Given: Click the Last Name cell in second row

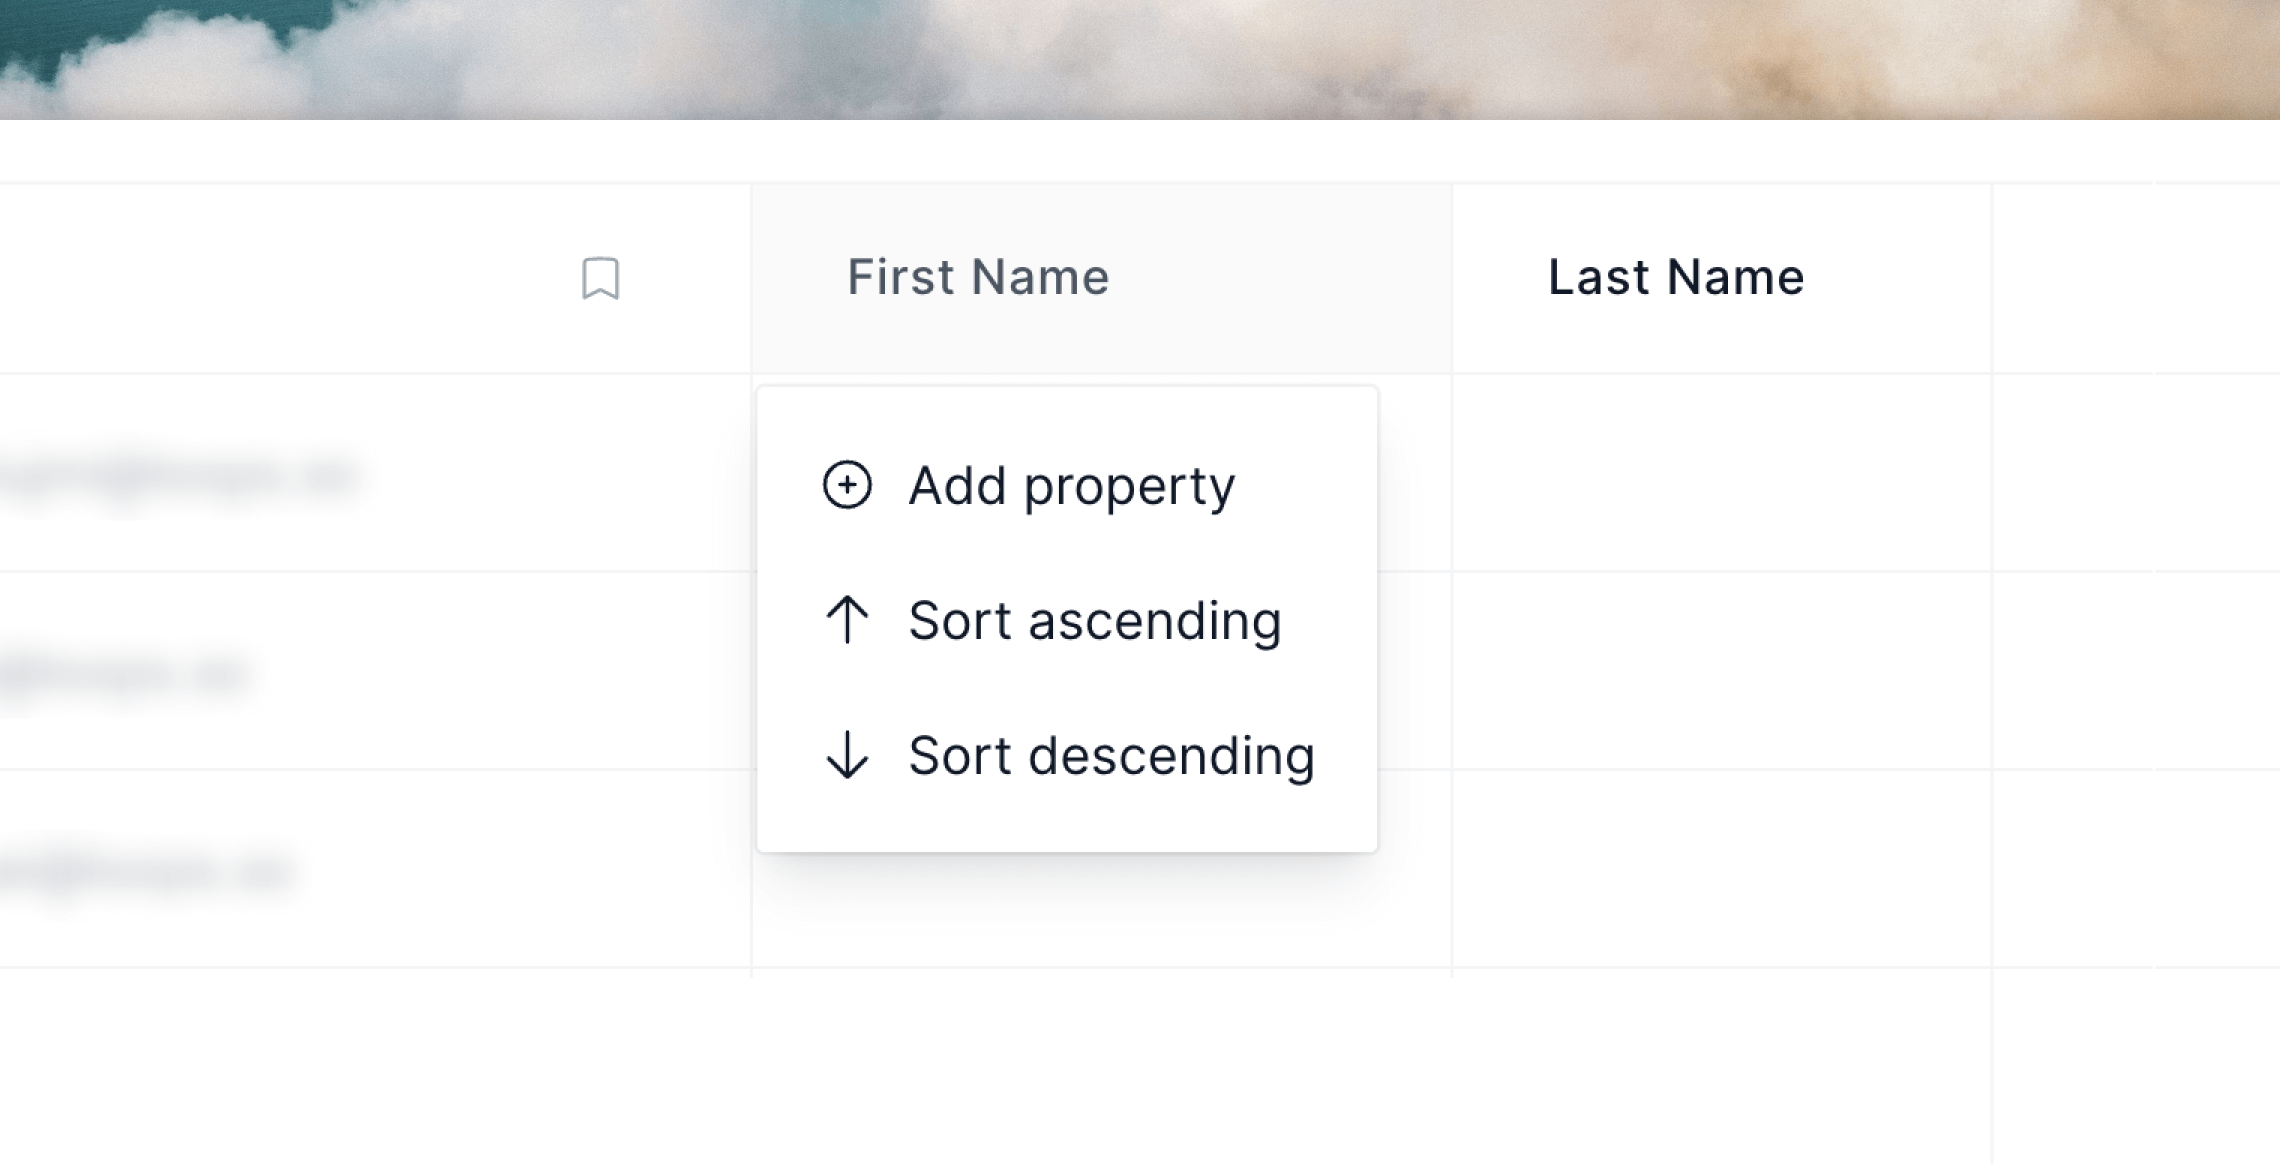Looking at the screenshot, I should (x=1722, y=671).
